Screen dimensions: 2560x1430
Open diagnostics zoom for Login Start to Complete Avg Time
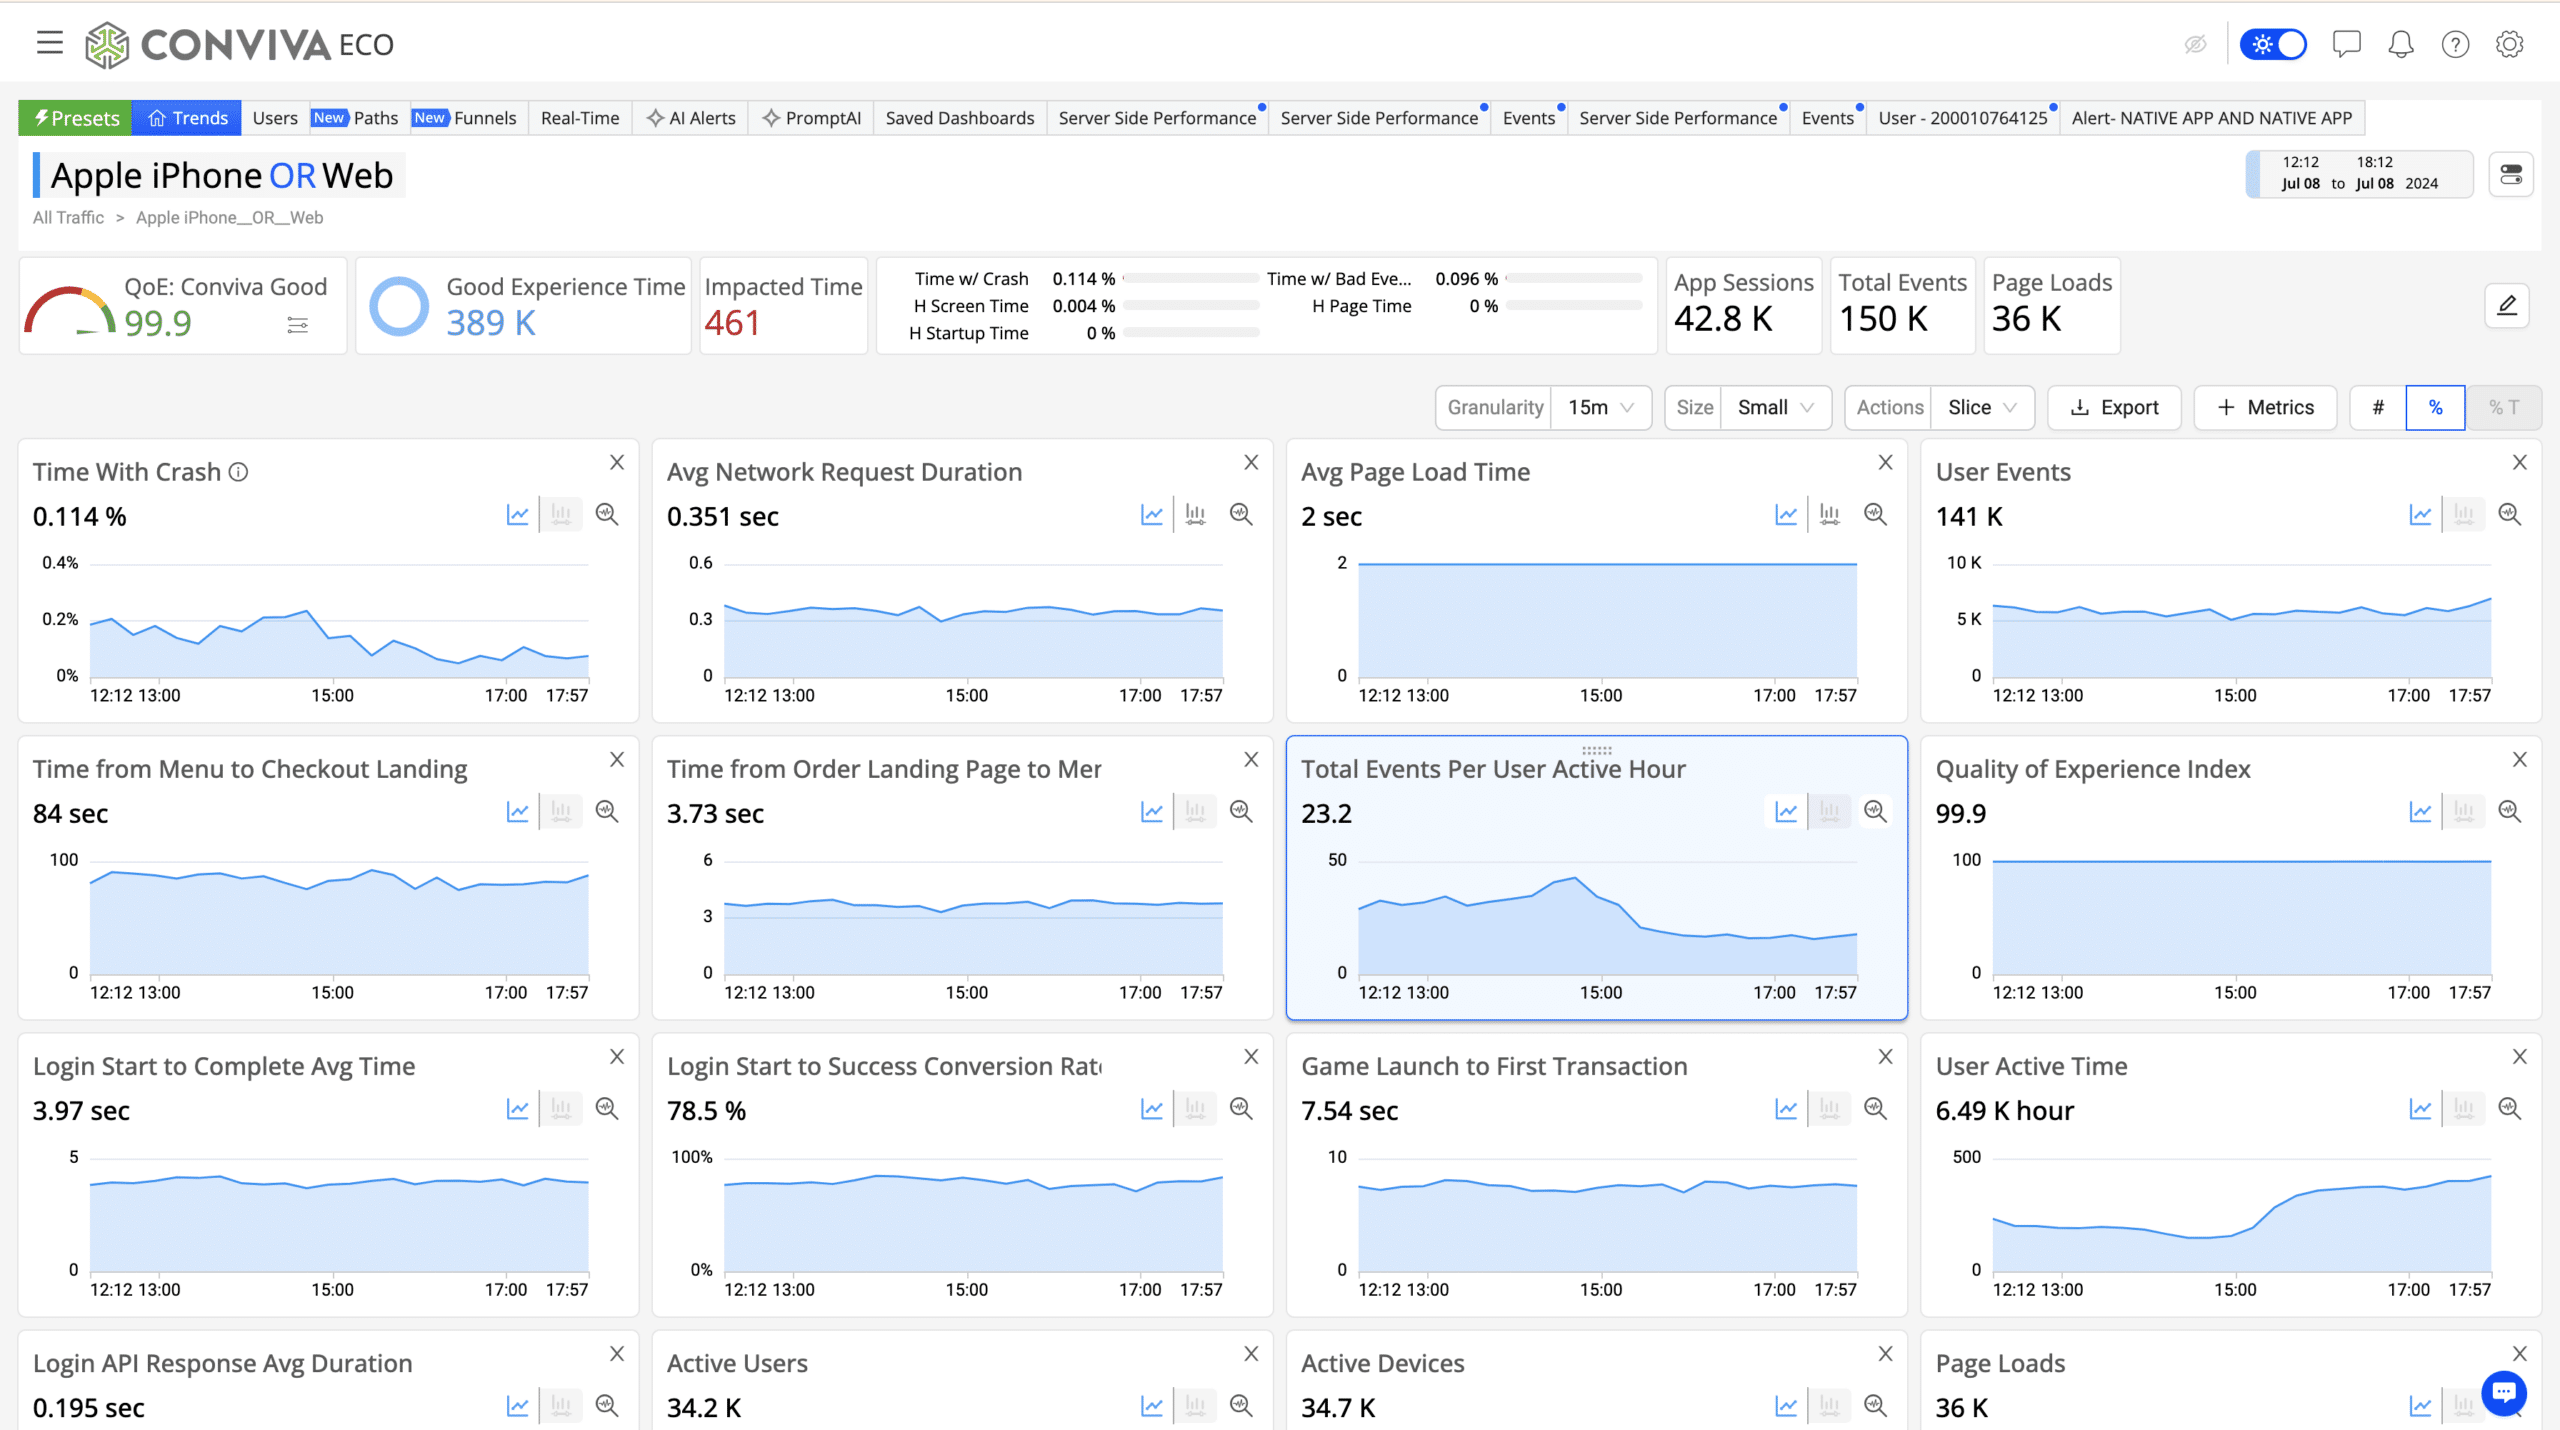click(x=607, y=1109)
